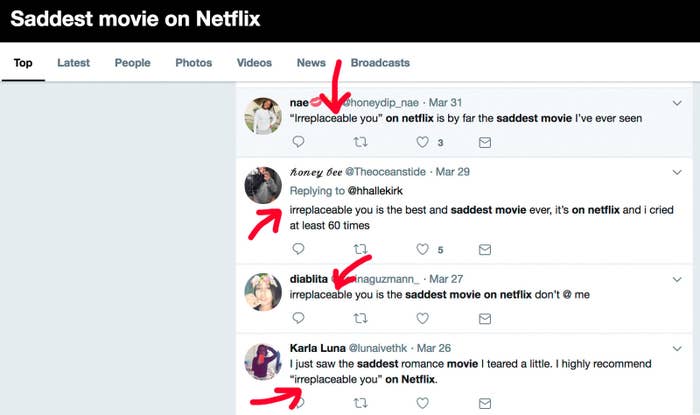Expand options chevron on nae's tweet
700x415 pixels.
pyautogui.click(x=677, y=103)
